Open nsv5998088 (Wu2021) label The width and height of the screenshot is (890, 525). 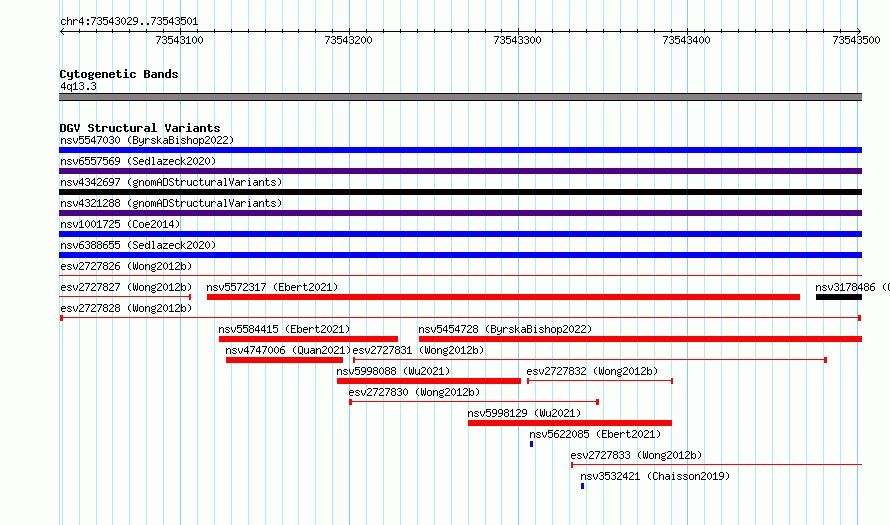pos(393,371)
